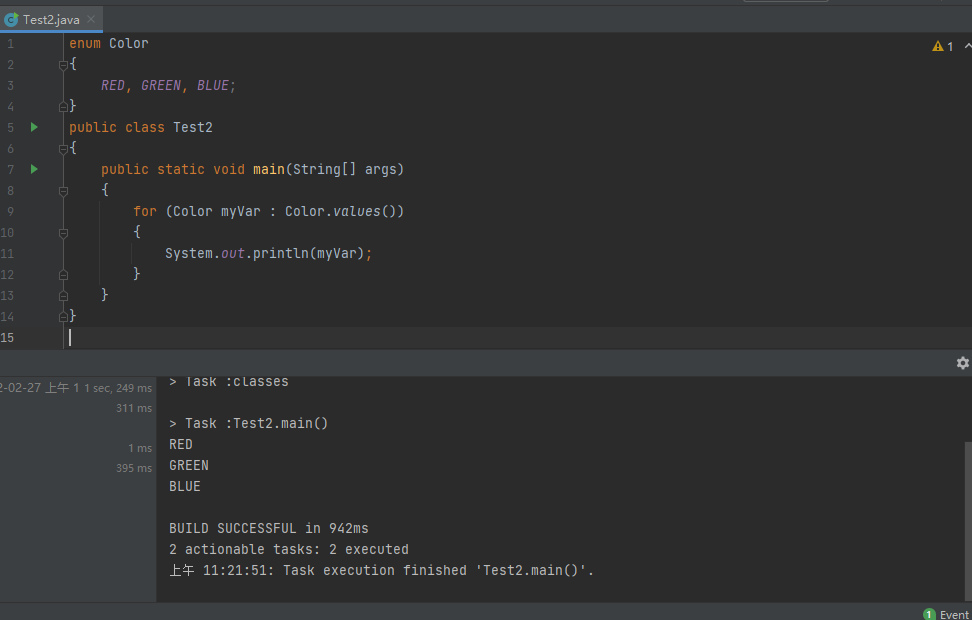
Task: Open the run panel settings gear
Action: tap(962, 363)
